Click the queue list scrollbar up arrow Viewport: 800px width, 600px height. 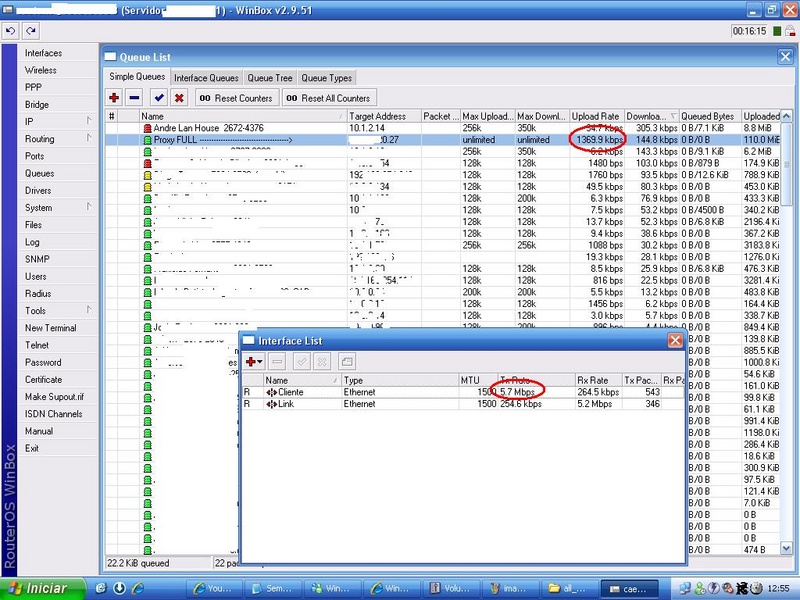[786, 116]
